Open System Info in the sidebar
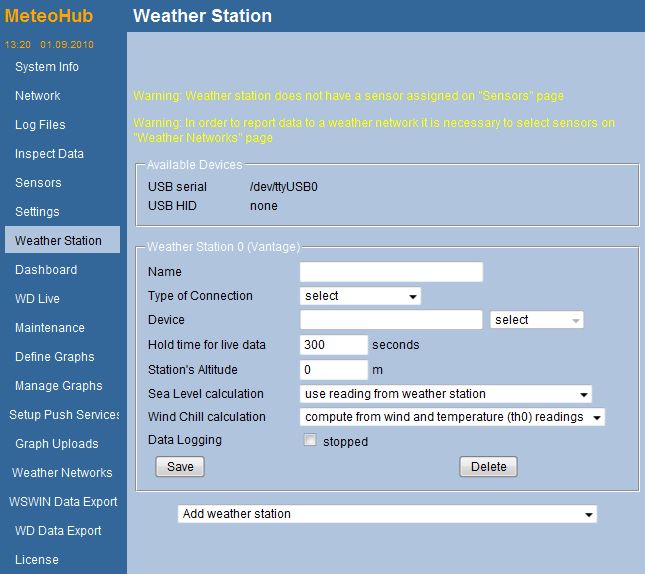Viewport: 645px width, 574px height. [x=47, y=67]
